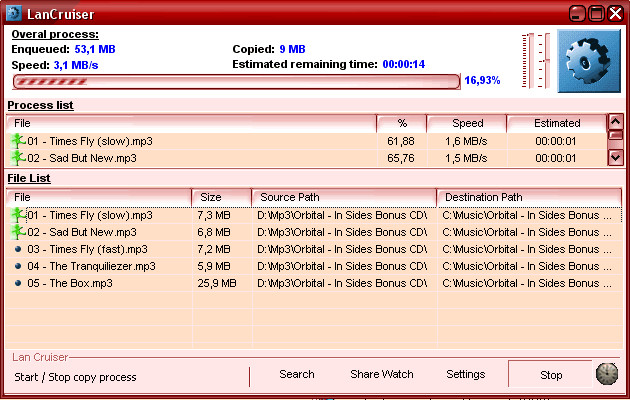Sort Process list by Estimated column

point(557,123)
